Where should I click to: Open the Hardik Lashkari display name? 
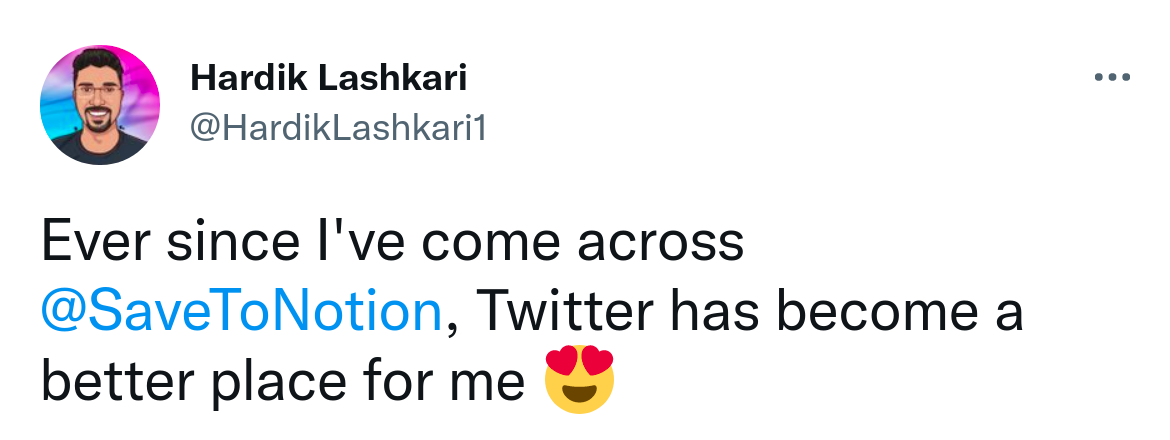329,78
